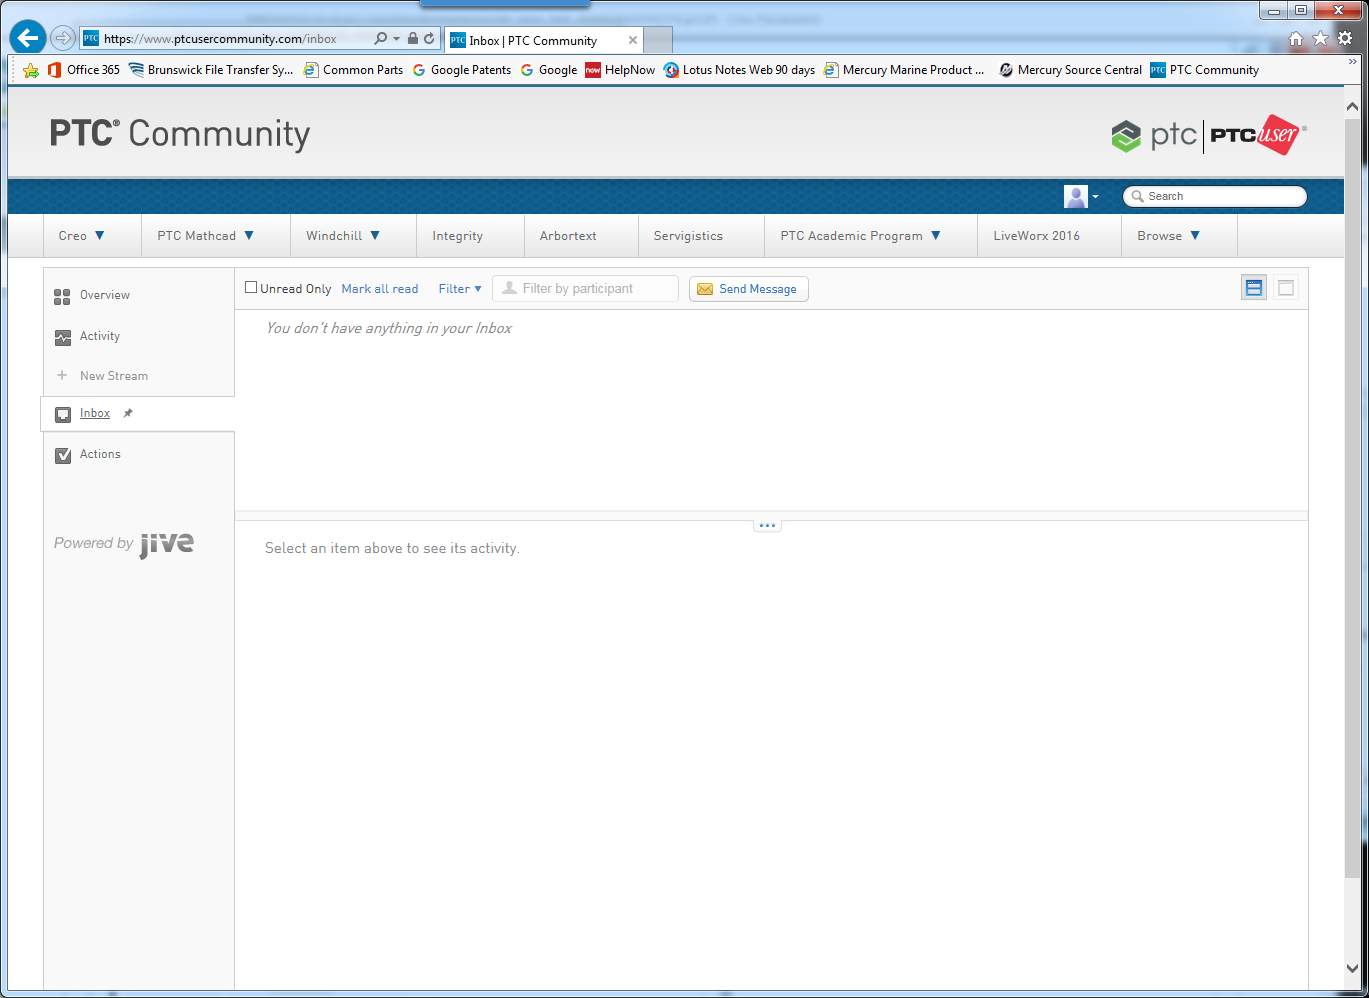Open the user avatar menu
Image resolution: width=1369 pixels, height=998 pixels.
[1081, 196]
